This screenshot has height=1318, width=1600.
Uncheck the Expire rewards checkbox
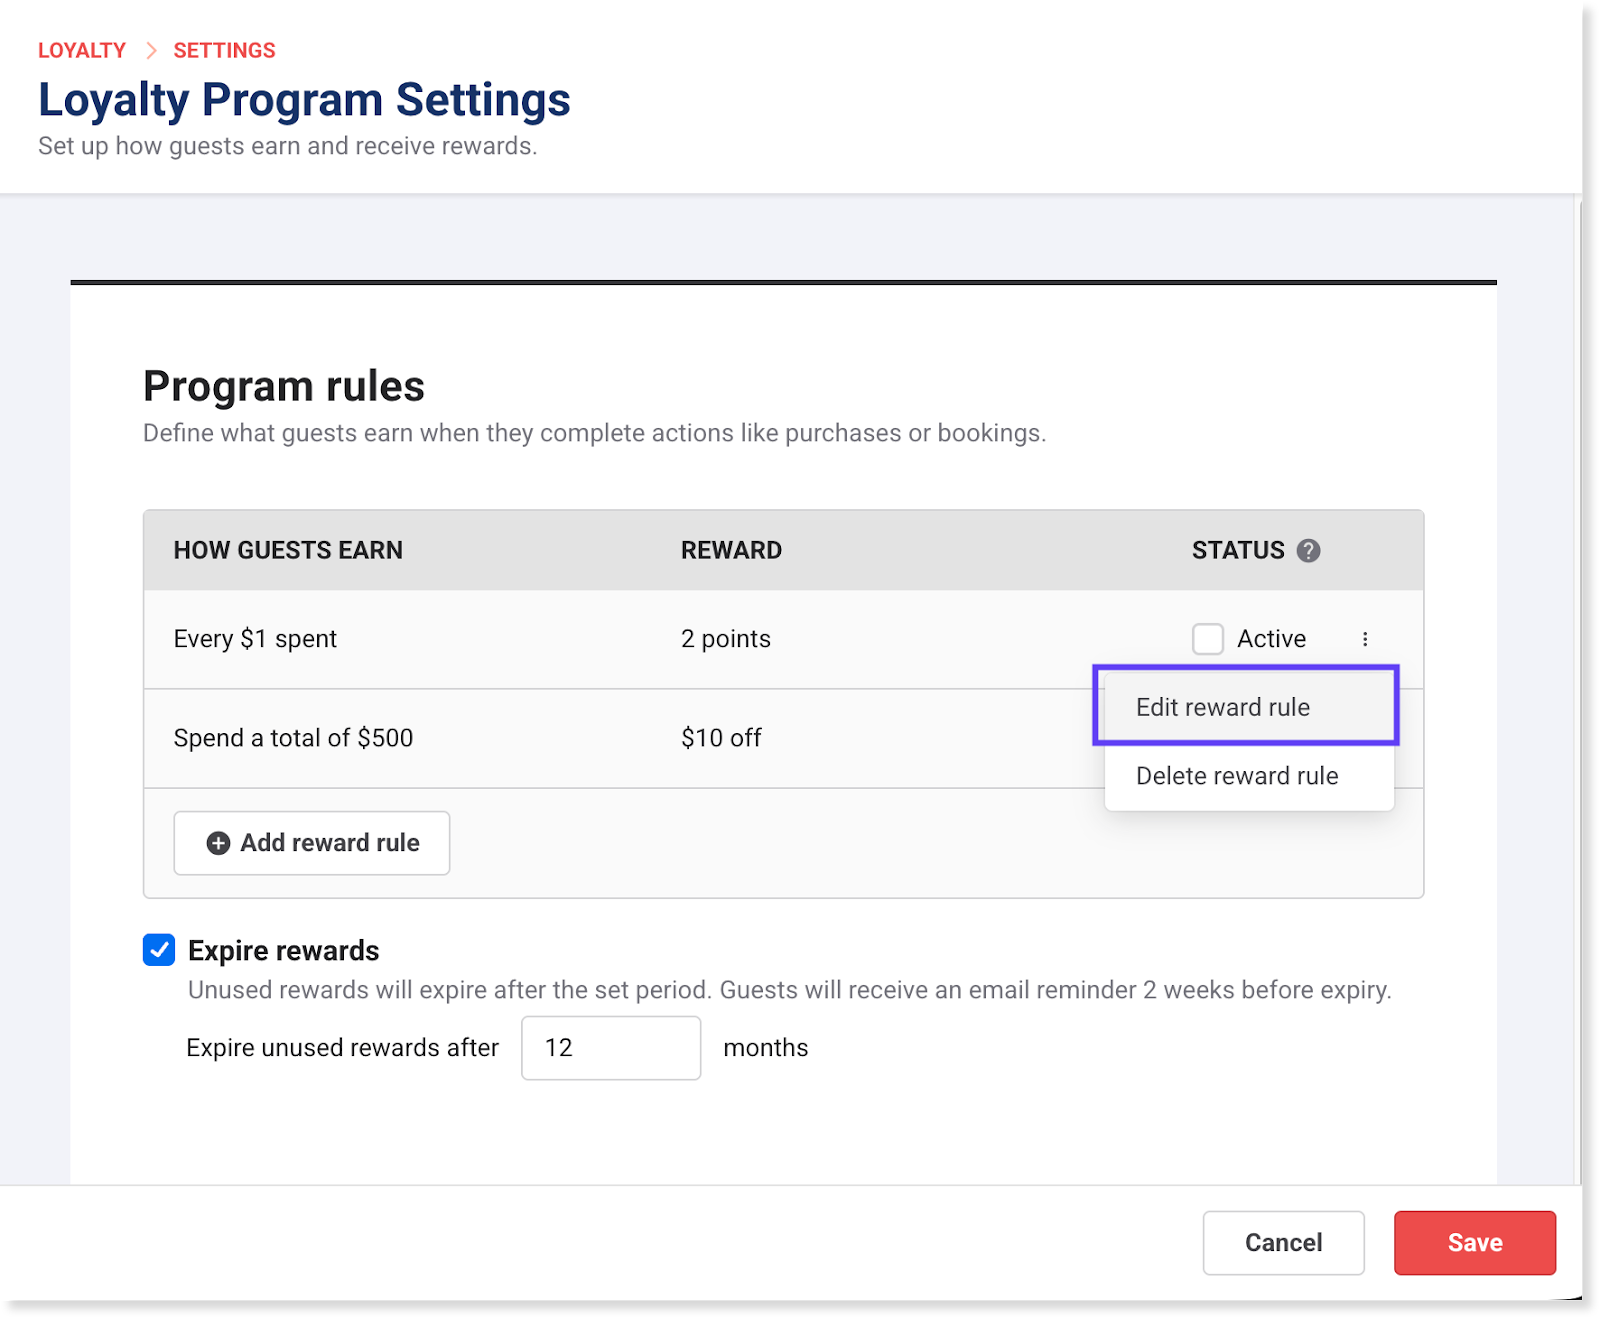(159, 950)
